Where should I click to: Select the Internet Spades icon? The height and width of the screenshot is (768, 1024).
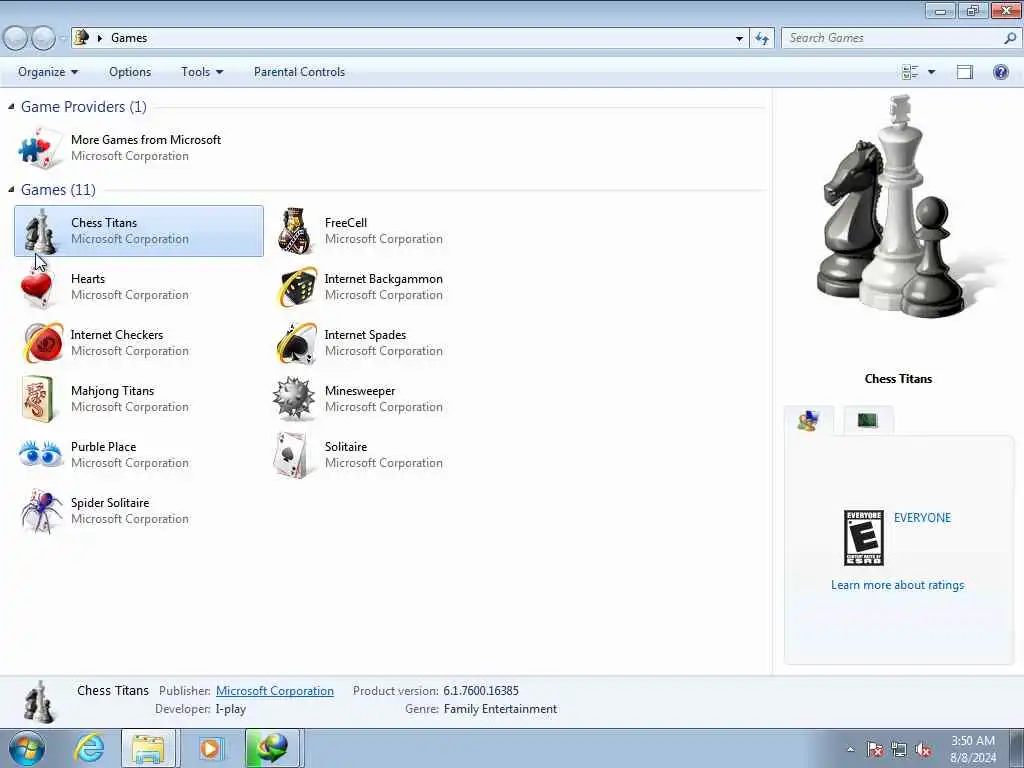296,343
